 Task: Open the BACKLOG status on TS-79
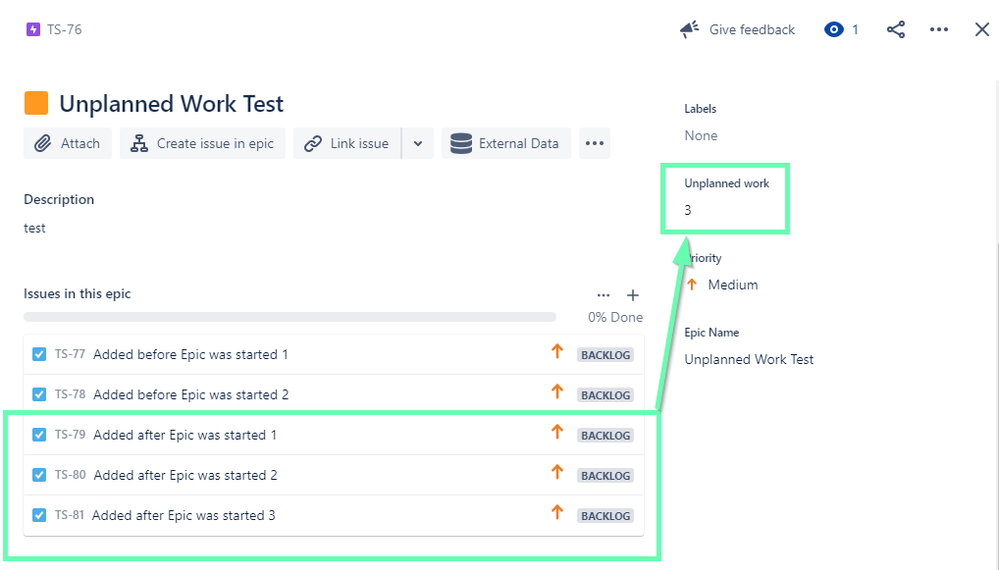(x=605, y=435)
